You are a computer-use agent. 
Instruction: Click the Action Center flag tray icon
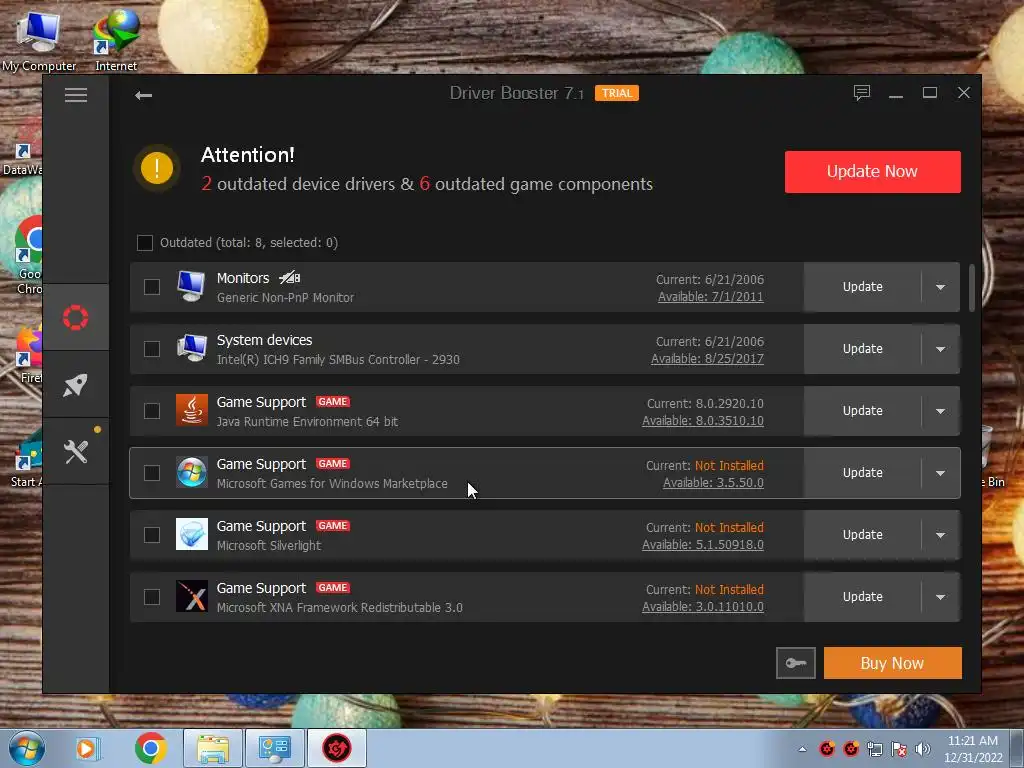click(899, 749)
